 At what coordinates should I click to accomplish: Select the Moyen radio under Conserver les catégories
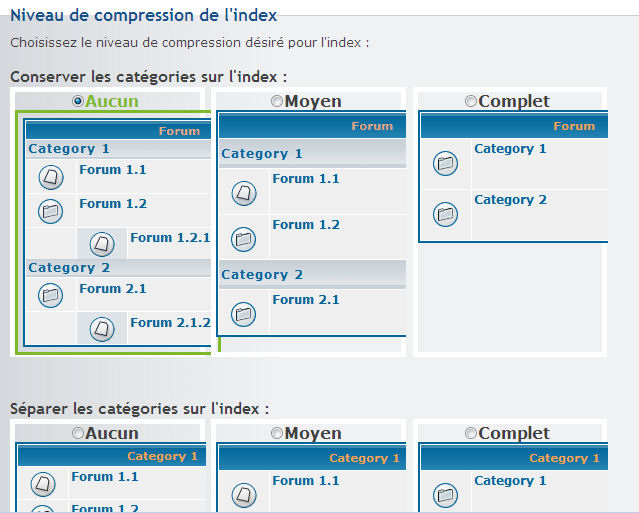277,101
